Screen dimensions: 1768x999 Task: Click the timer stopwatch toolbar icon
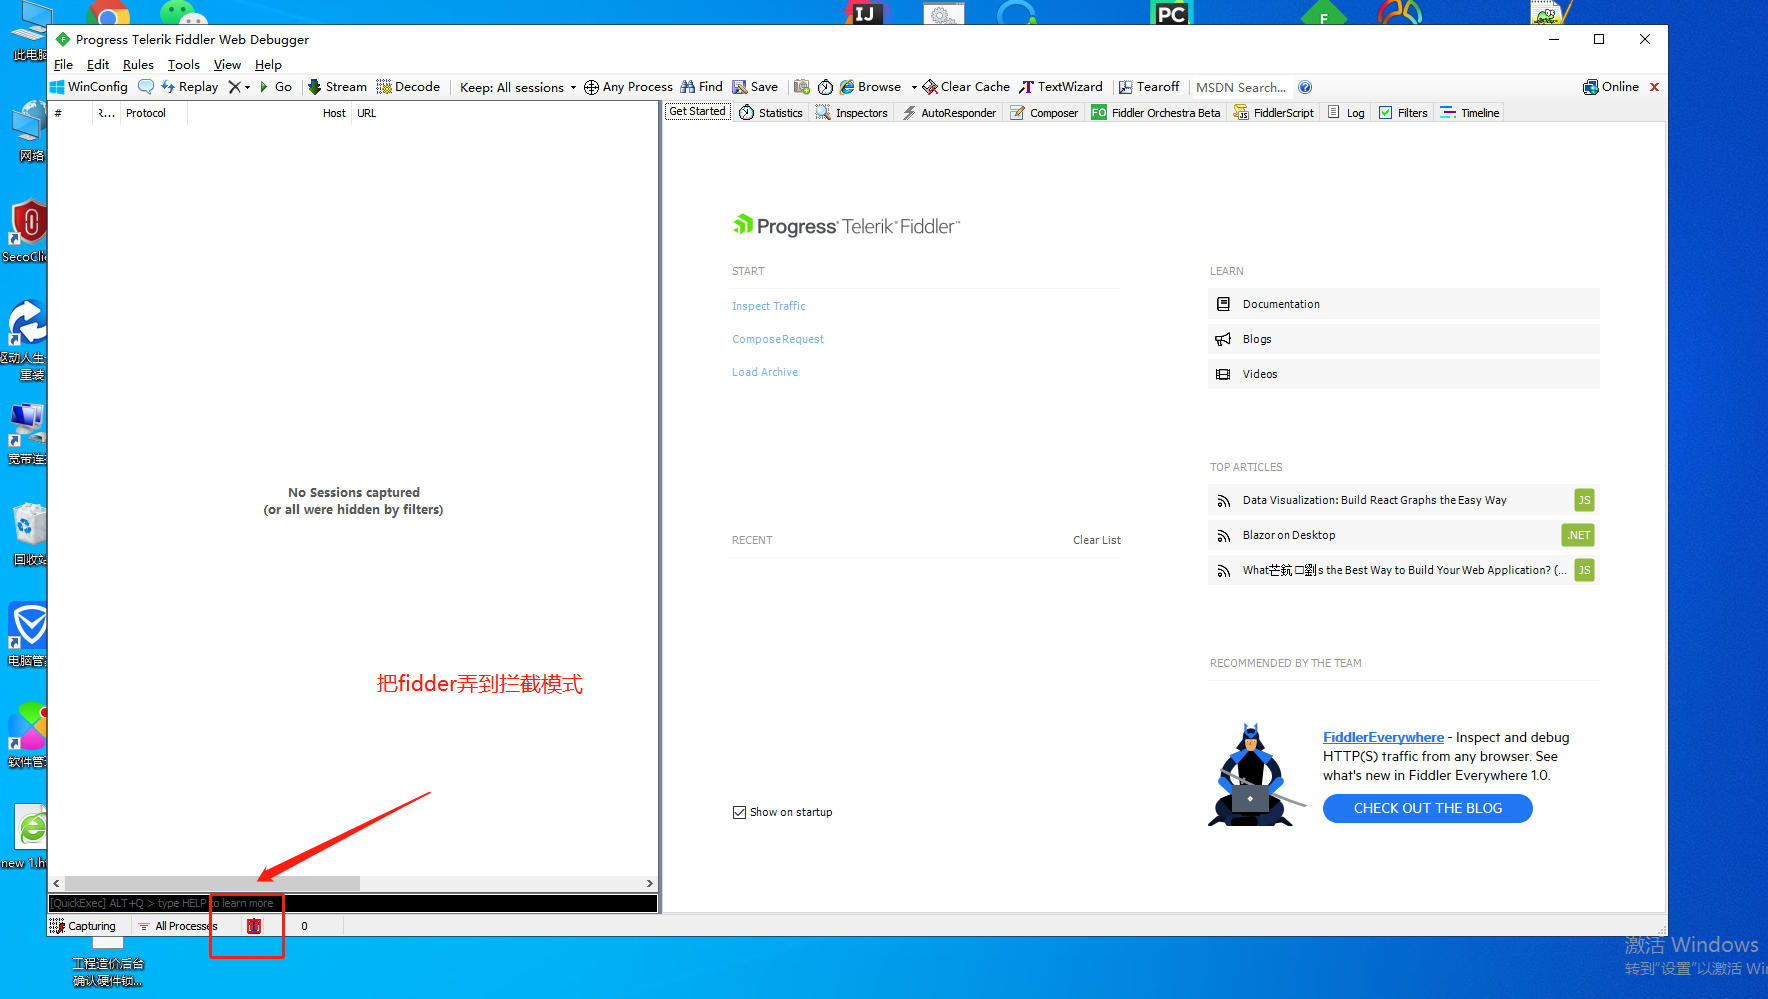(x=825, y=87)
